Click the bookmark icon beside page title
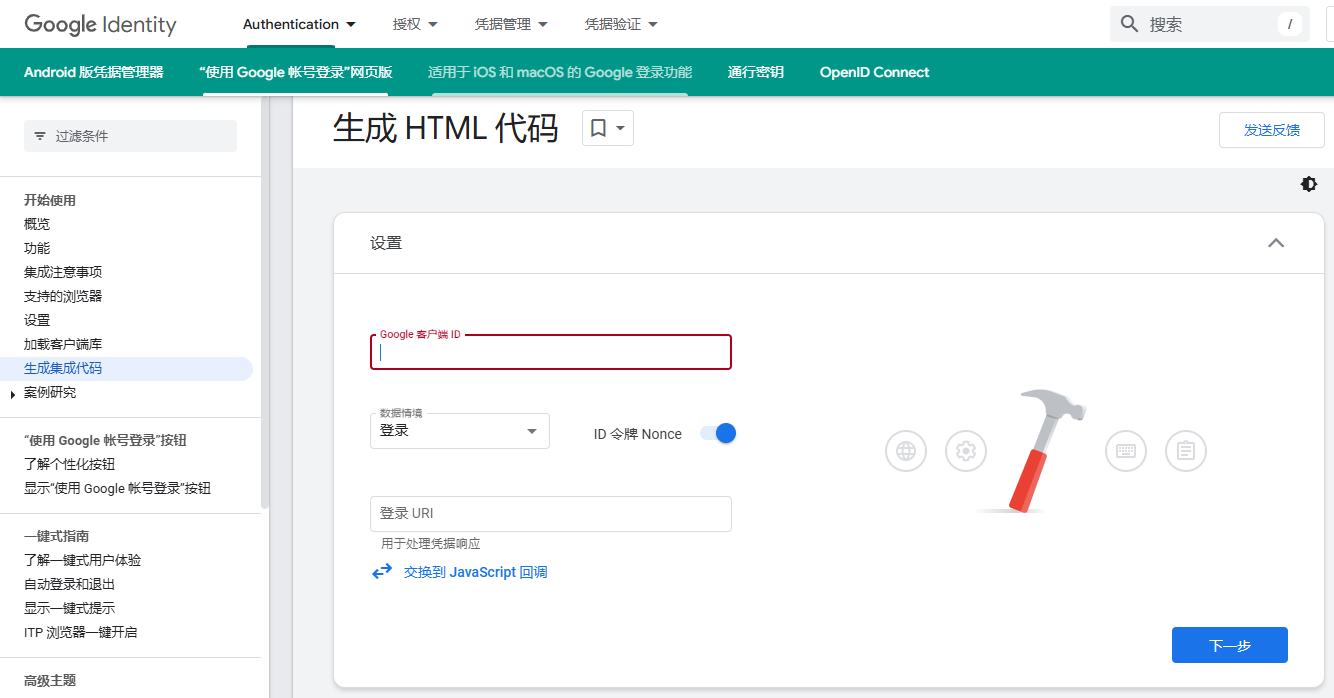The width and height of the screenshot is (1334, 698). point(598,128)
